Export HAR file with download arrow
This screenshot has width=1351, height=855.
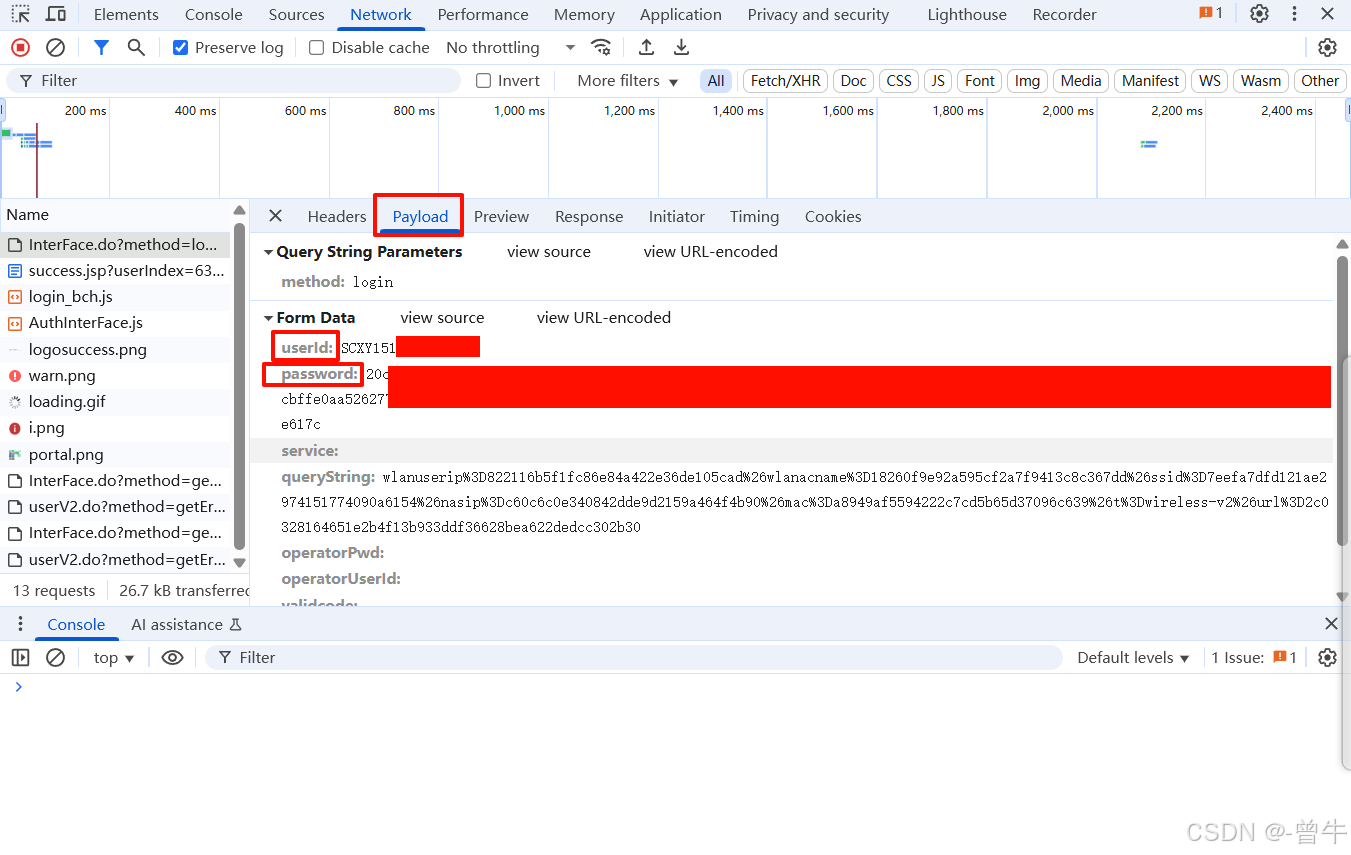pos(681,47)
